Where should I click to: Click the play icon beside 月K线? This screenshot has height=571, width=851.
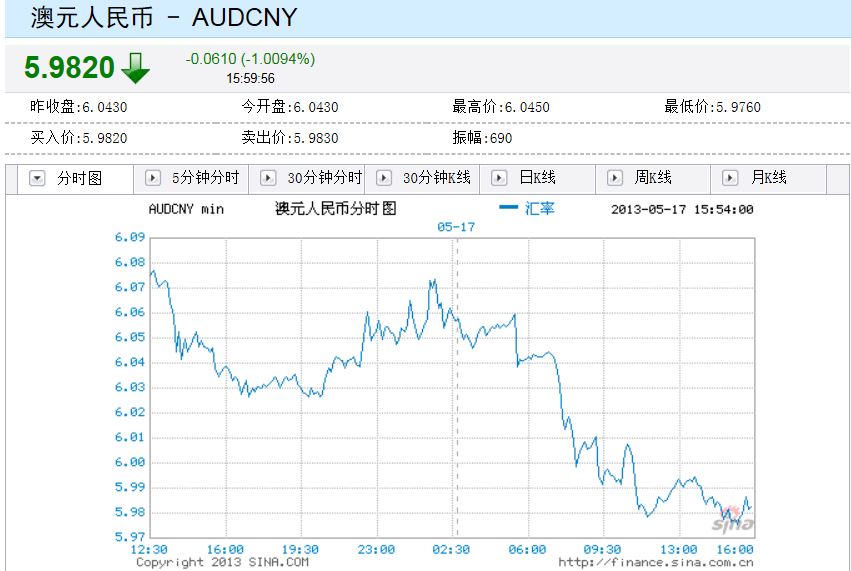[x=731, y=178]
